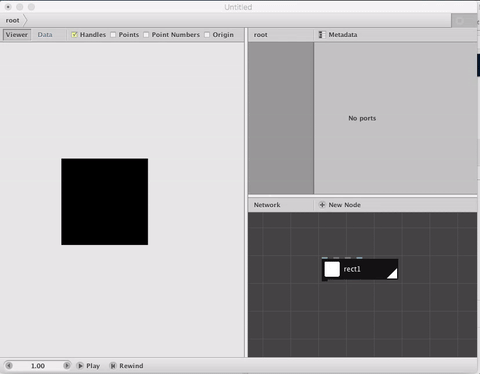
Task: Increase the frame number with right arrow
Action: point(67,366)
